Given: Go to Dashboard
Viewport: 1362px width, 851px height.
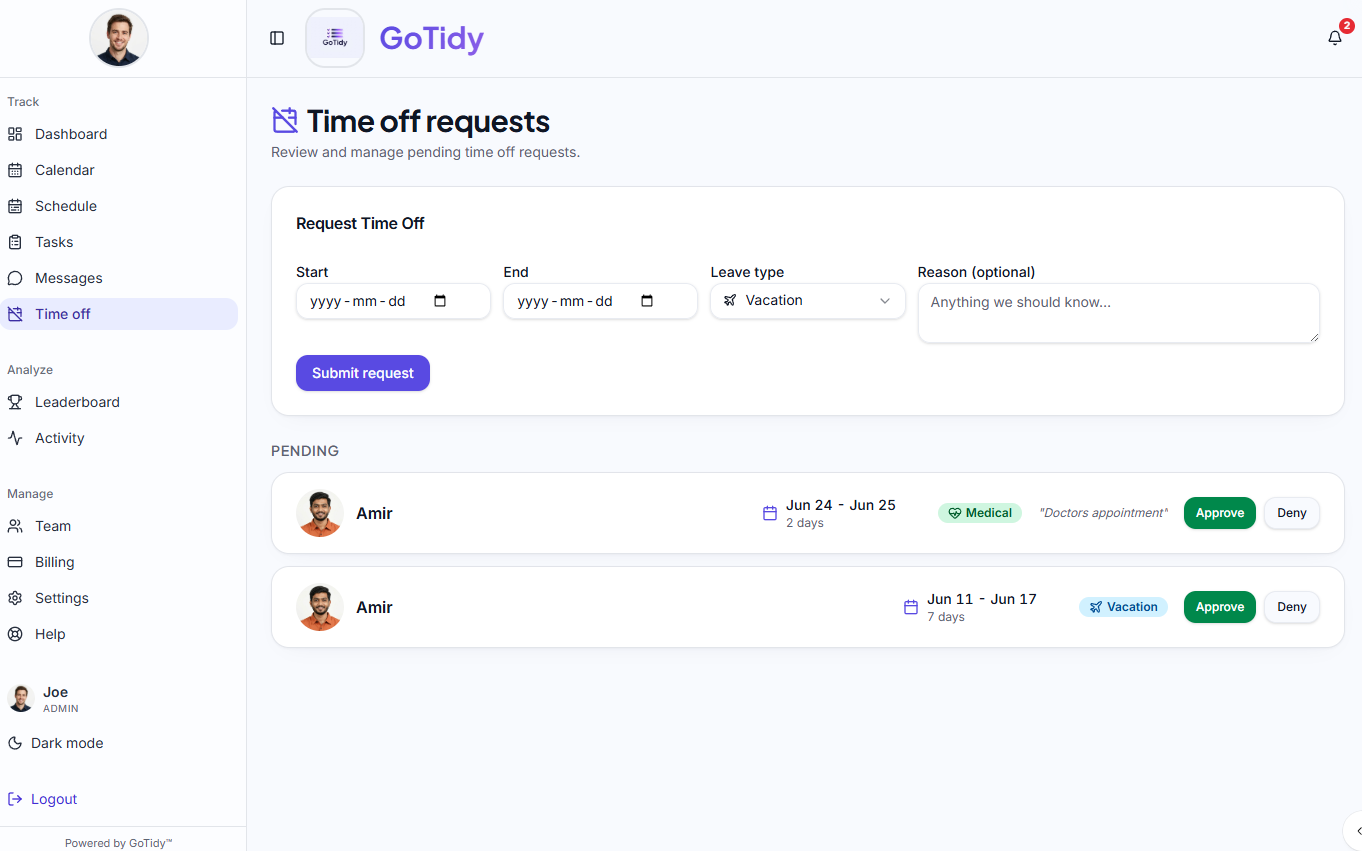Looking at the screenshot, I should [x=119, y=134].
